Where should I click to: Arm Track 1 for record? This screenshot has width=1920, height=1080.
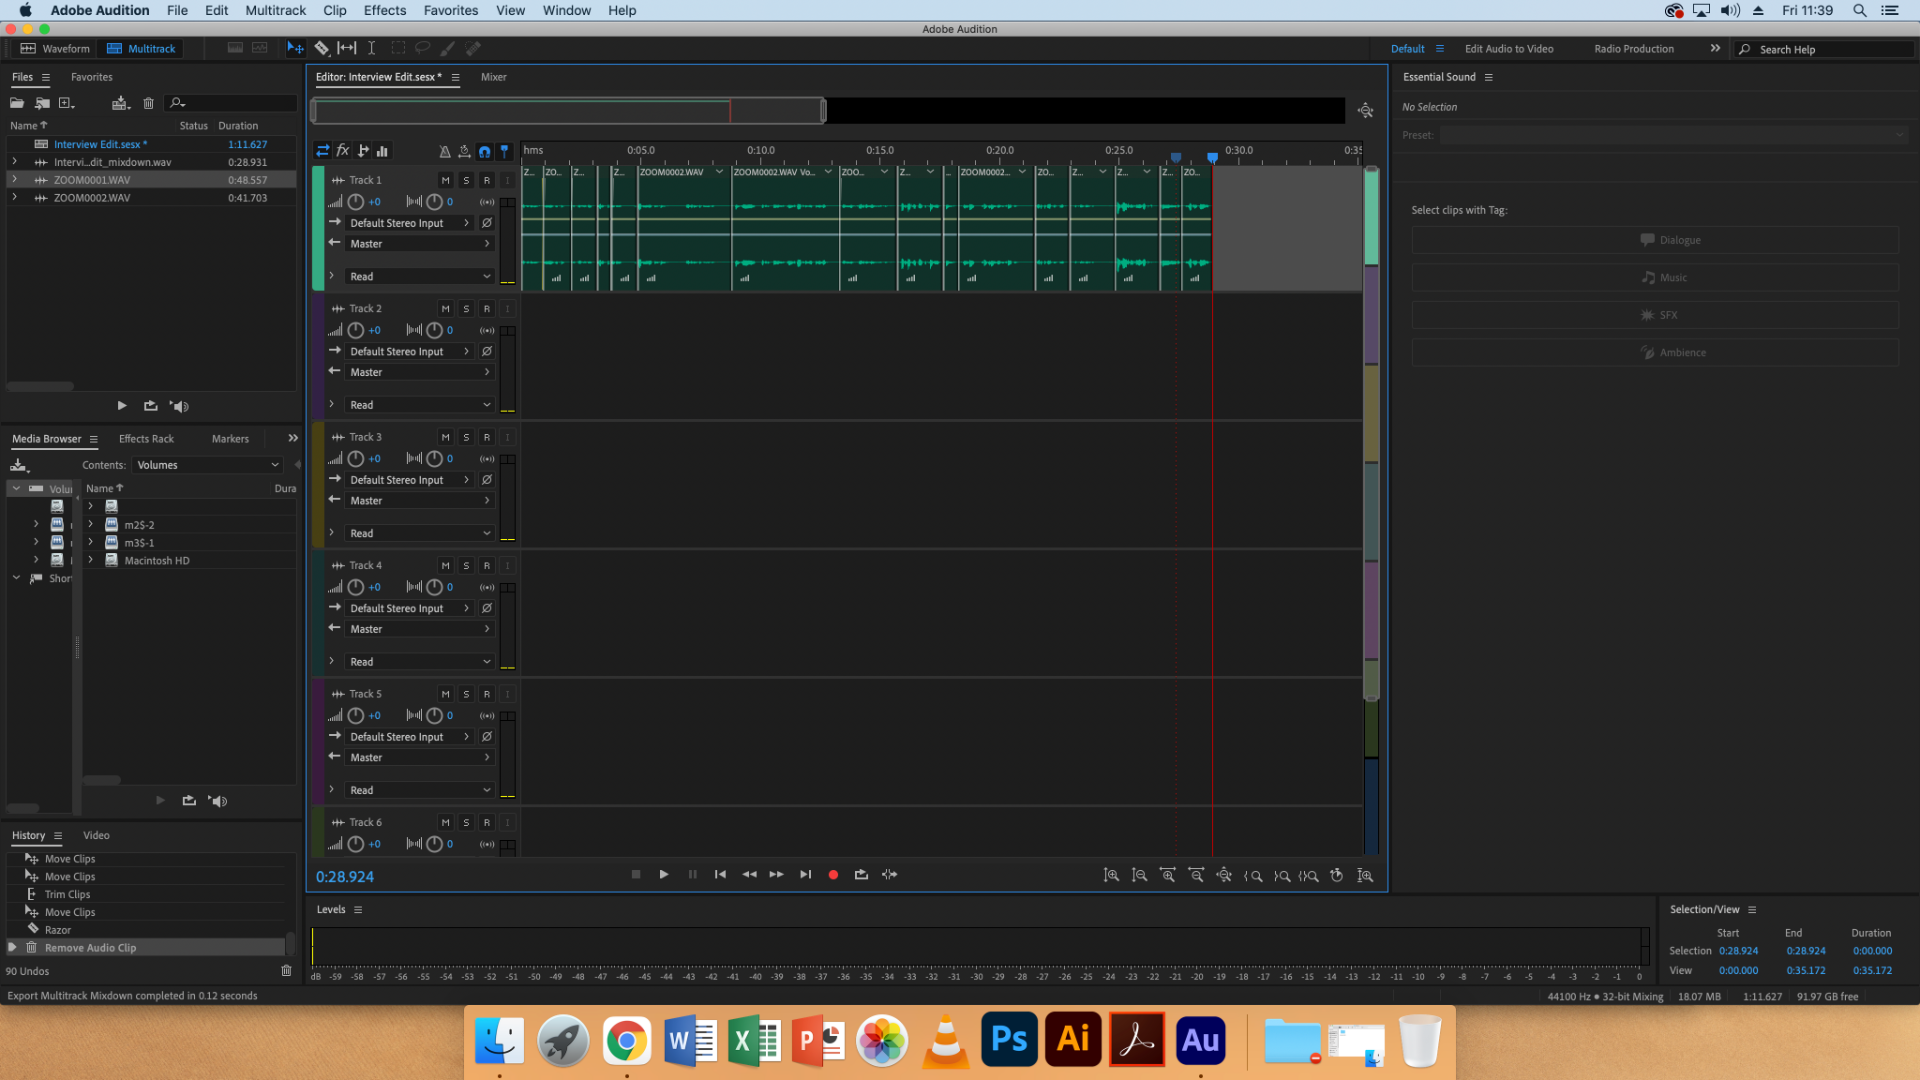pos(487,181)
